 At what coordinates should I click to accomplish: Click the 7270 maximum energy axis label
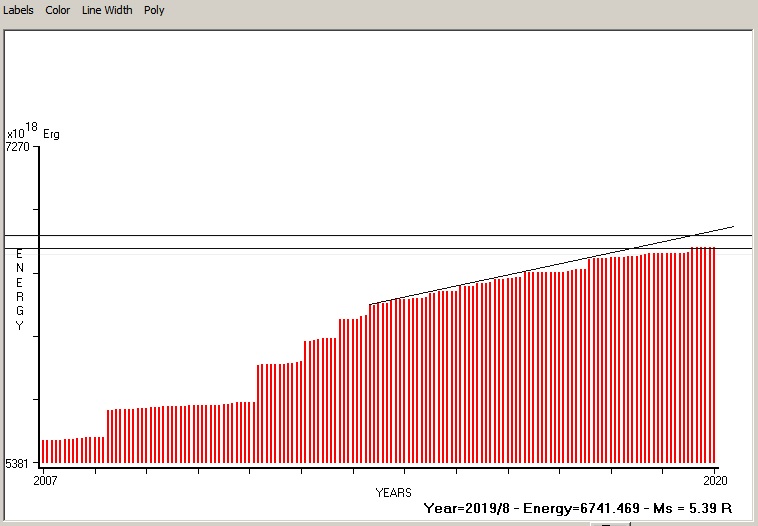(19, 147)
